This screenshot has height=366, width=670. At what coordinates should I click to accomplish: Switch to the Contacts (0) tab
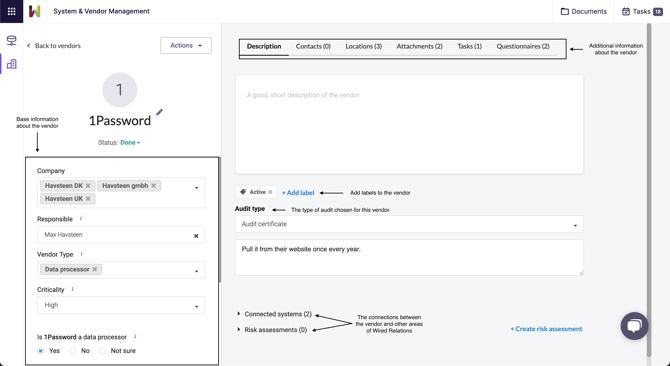[x=313, y=47]
